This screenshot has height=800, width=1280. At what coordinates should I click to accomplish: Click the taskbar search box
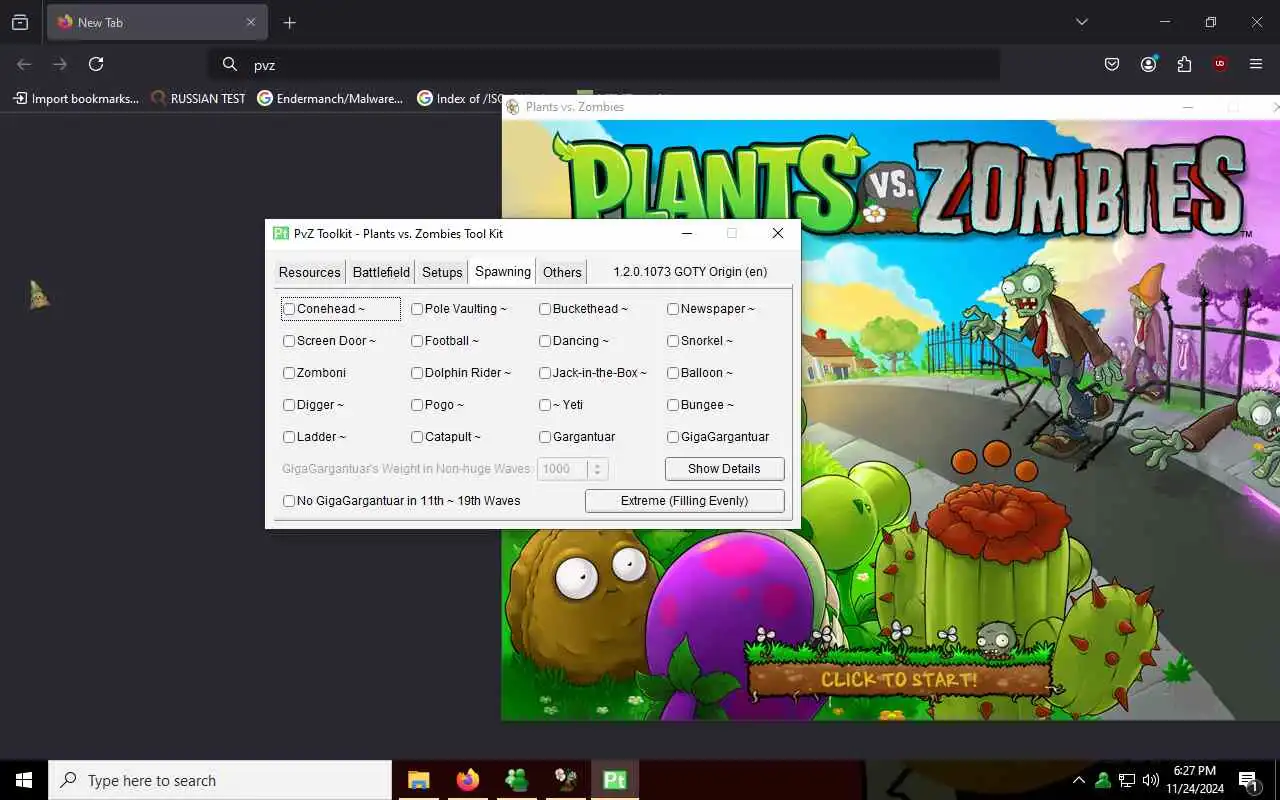pyautogui.click(x=220, y=780)
